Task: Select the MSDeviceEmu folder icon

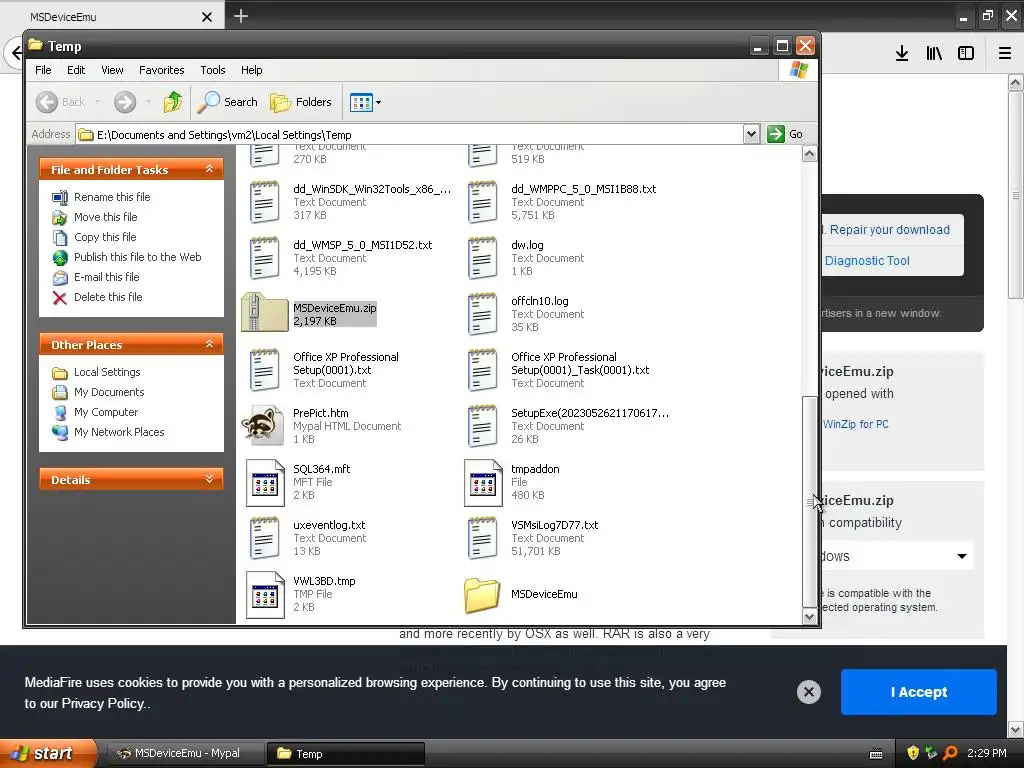Action: 482,594
